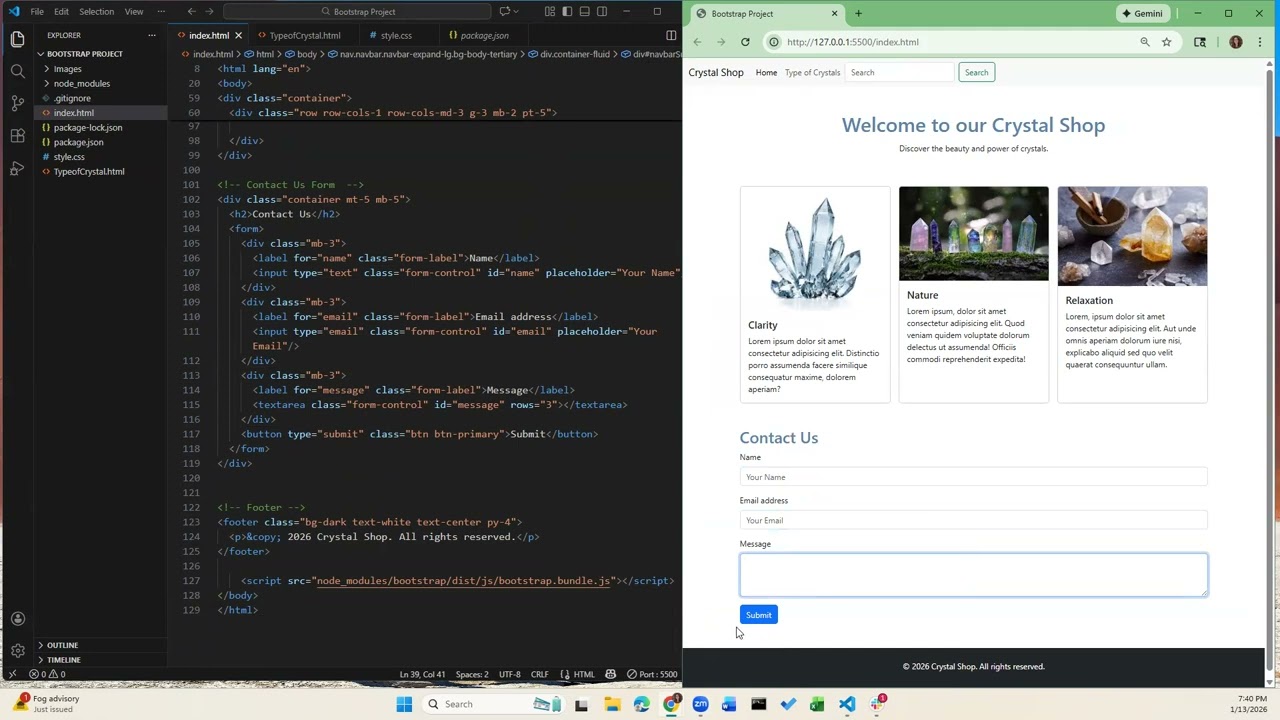1280x720 pixels.
Task: Go forward using VS Code navigation arrow
Action: point(209,11)
